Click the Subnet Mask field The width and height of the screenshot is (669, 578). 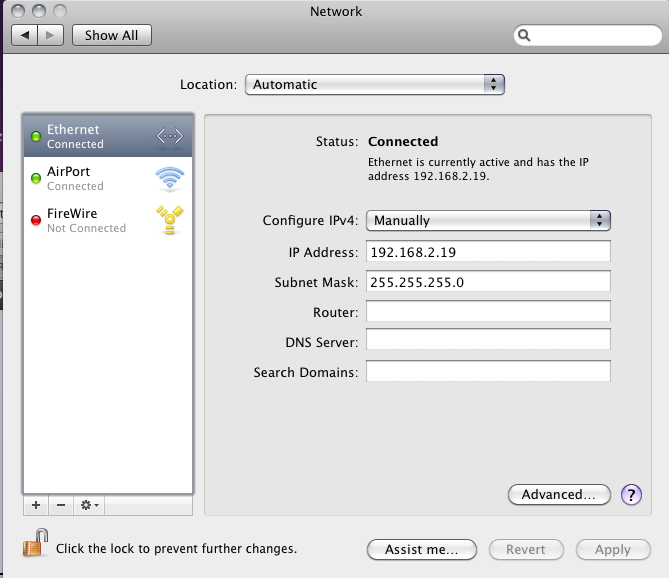(488, 281)
